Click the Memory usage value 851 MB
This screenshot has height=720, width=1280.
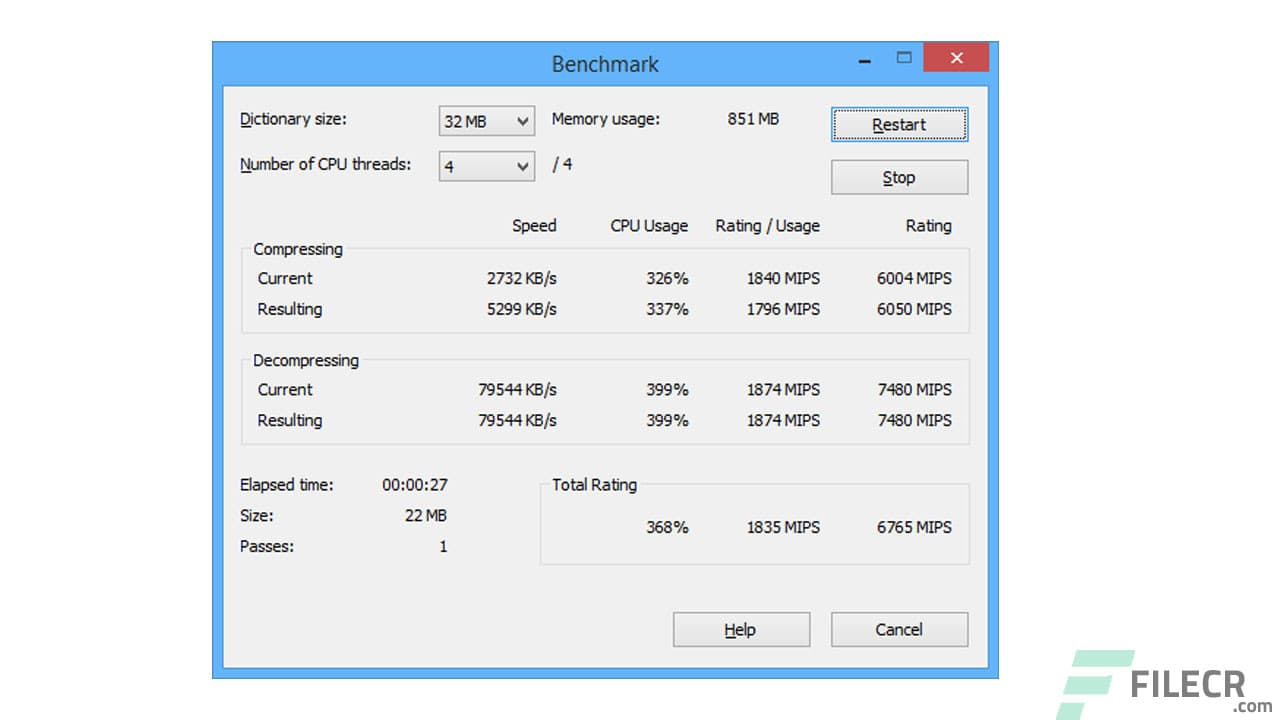click(x=752, y=119)
